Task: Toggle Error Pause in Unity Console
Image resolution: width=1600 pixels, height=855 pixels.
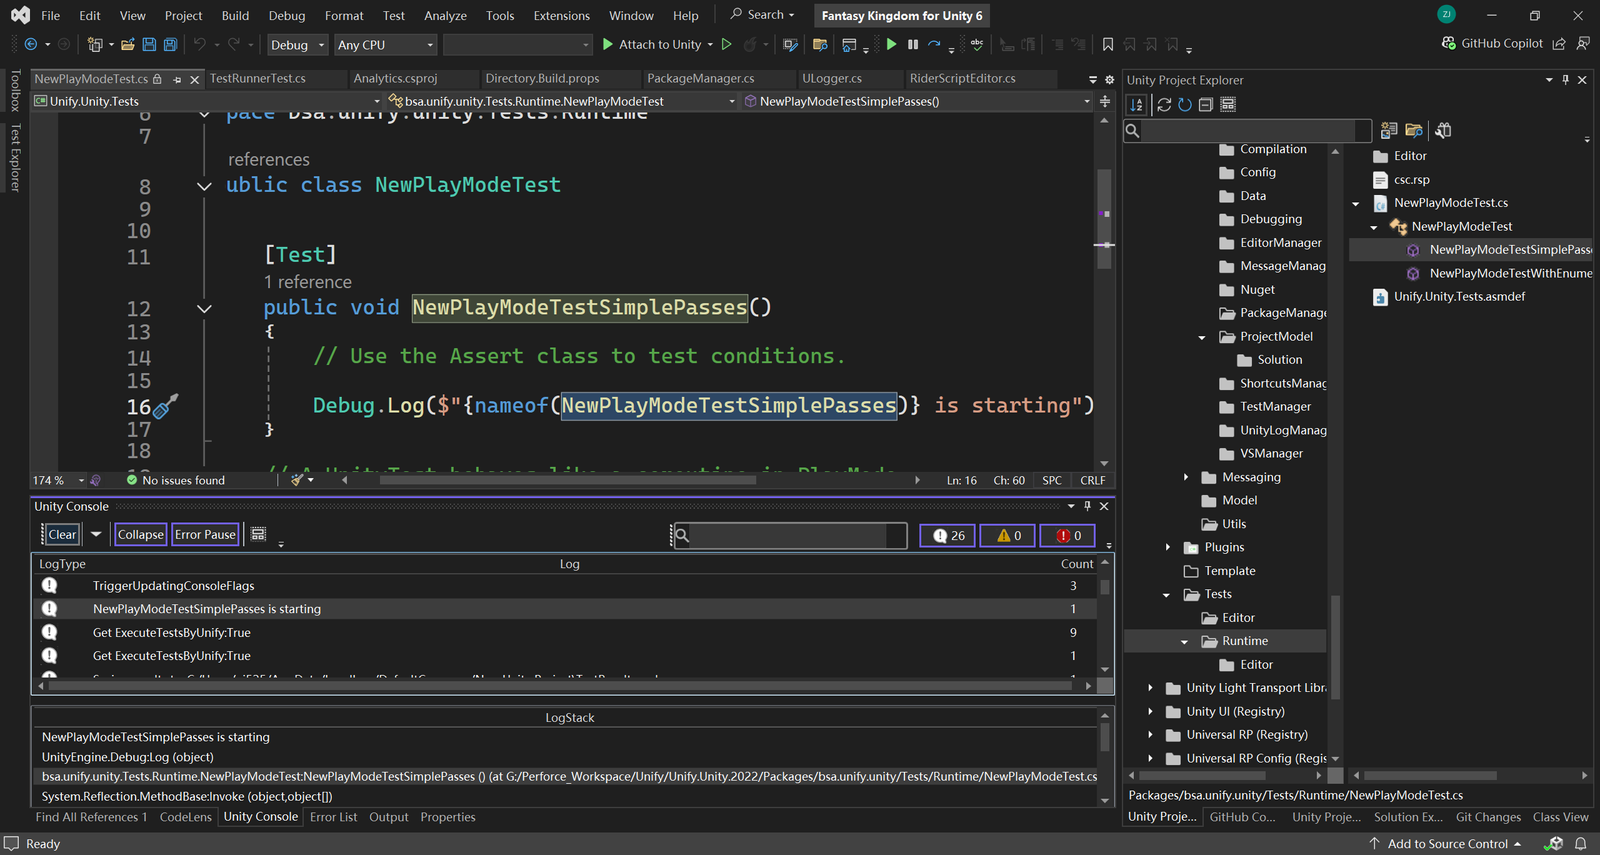Action: pos(205,535)
